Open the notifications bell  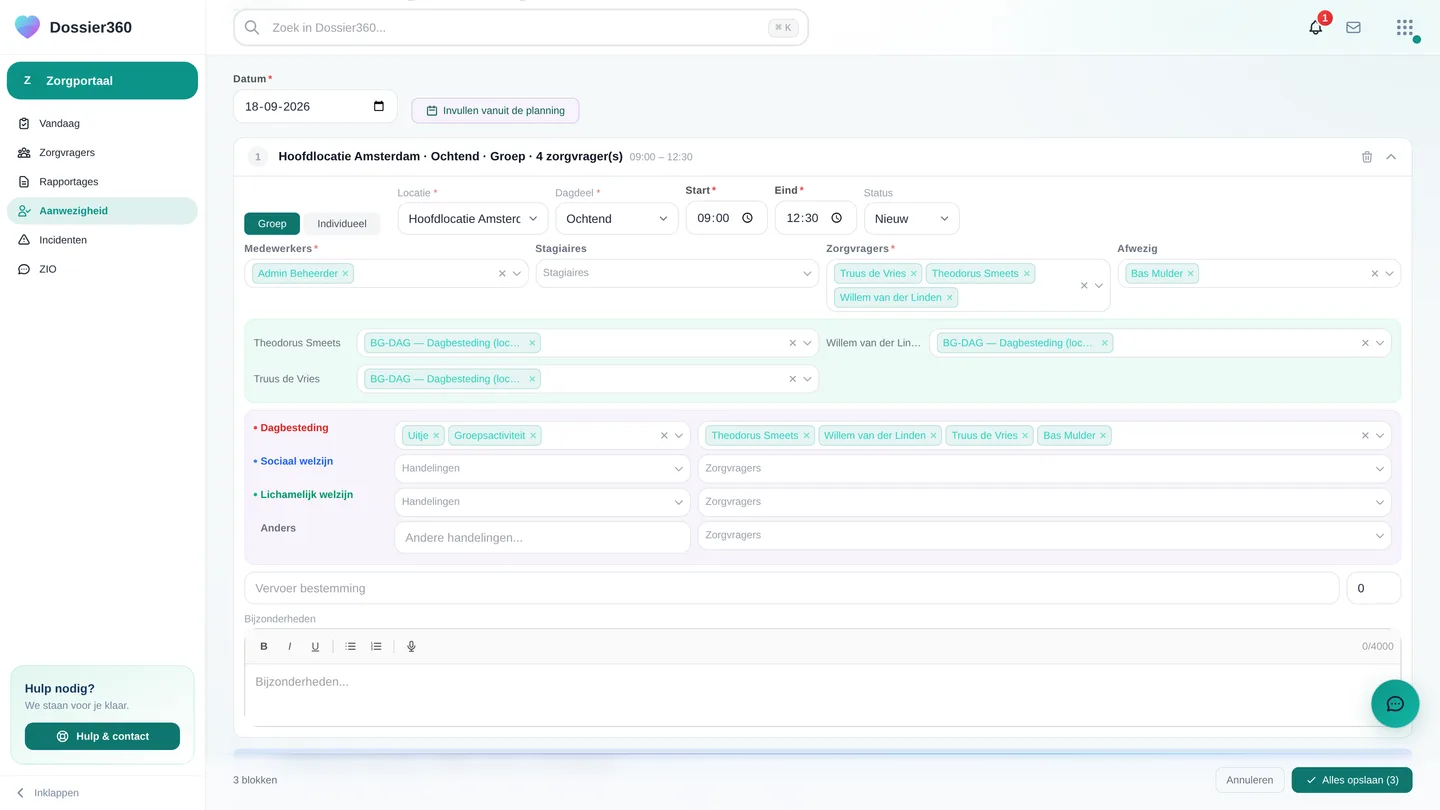pyautogui.click(x=1316, y=28)
